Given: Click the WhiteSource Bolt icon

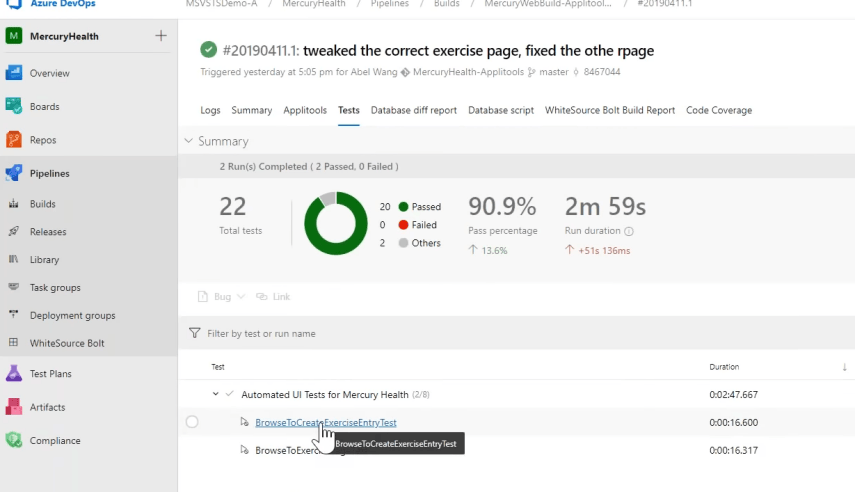Looking at the screenshot, I should (14, 343).
